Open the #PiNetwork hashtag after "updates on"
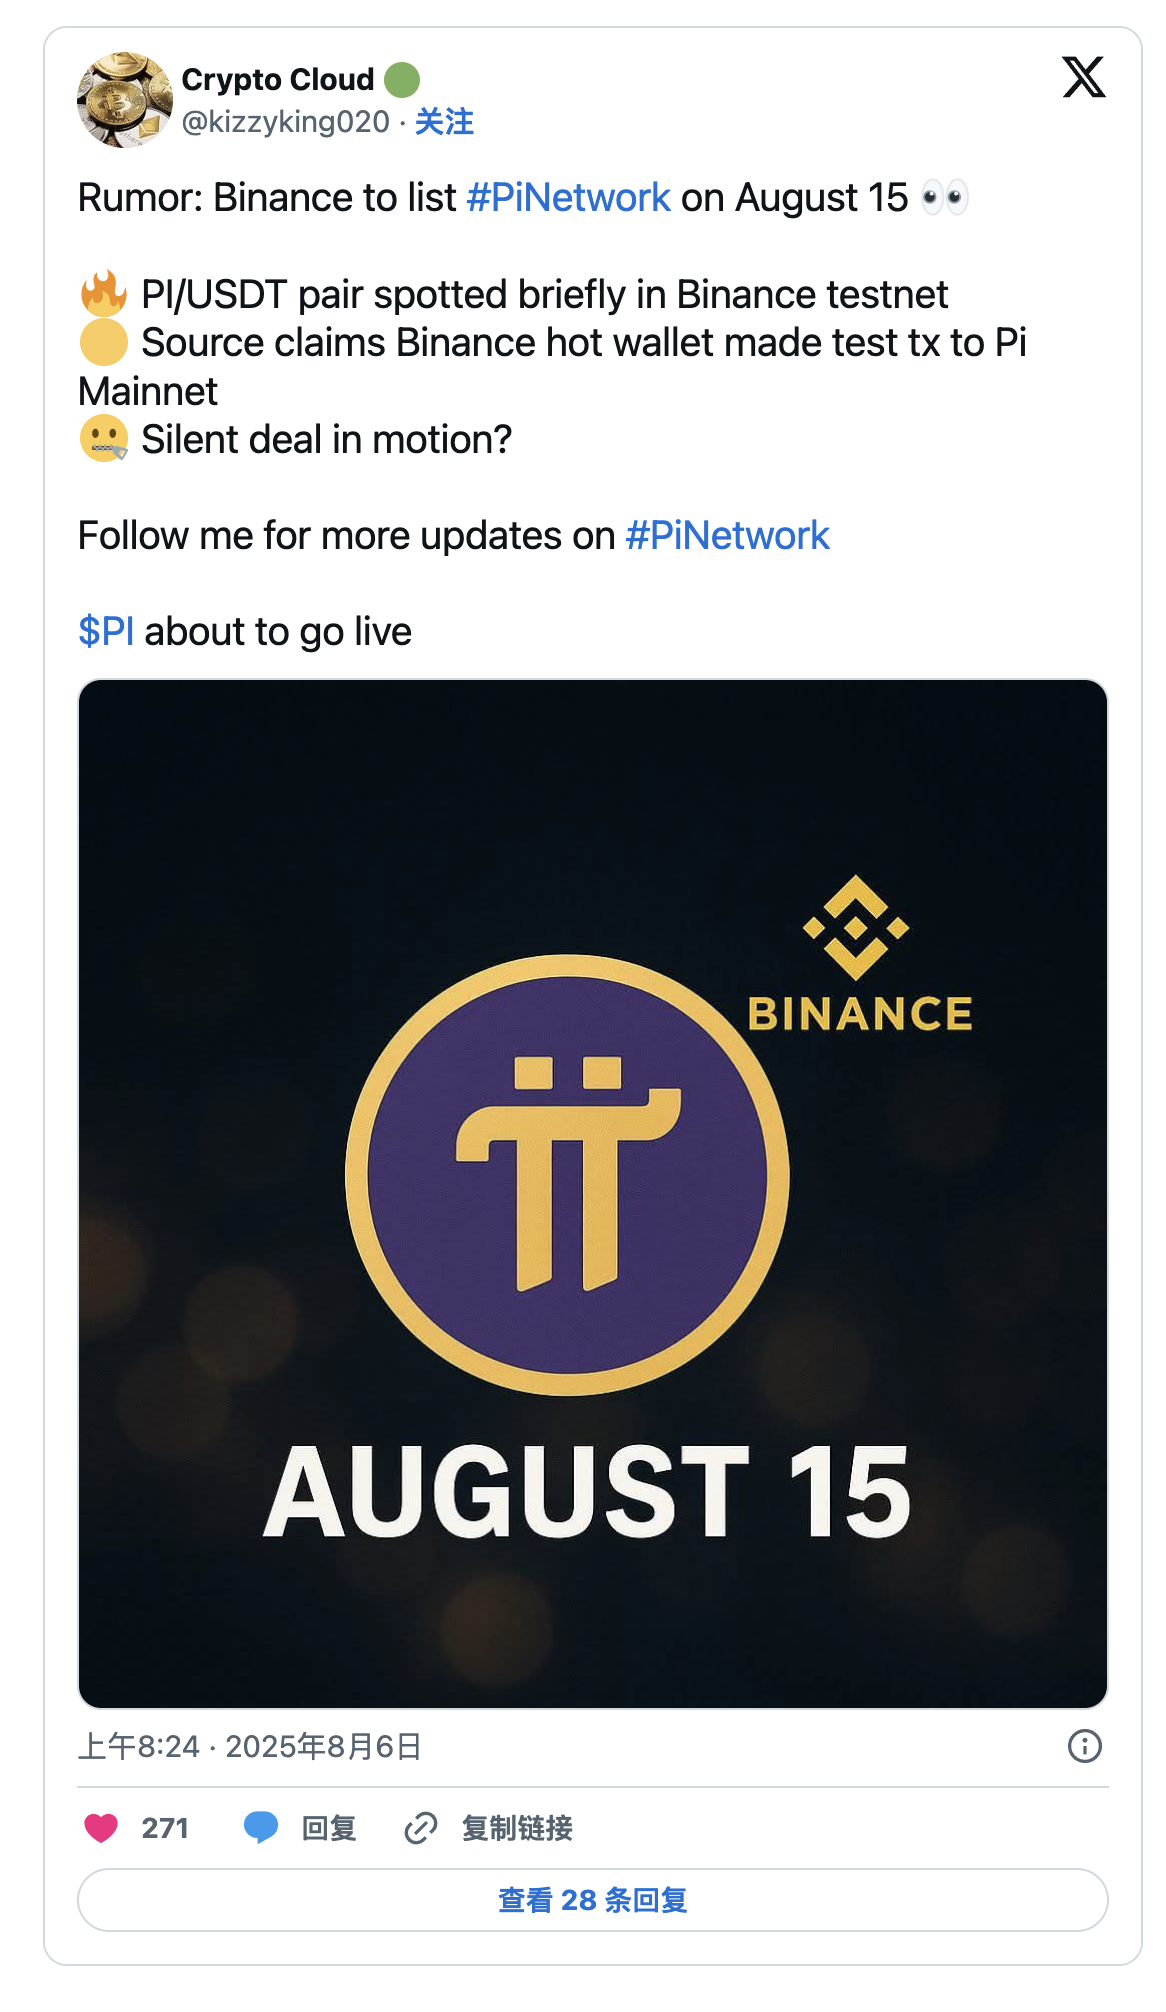This screenshot has width=1166, height=2012. pos(727,536)
